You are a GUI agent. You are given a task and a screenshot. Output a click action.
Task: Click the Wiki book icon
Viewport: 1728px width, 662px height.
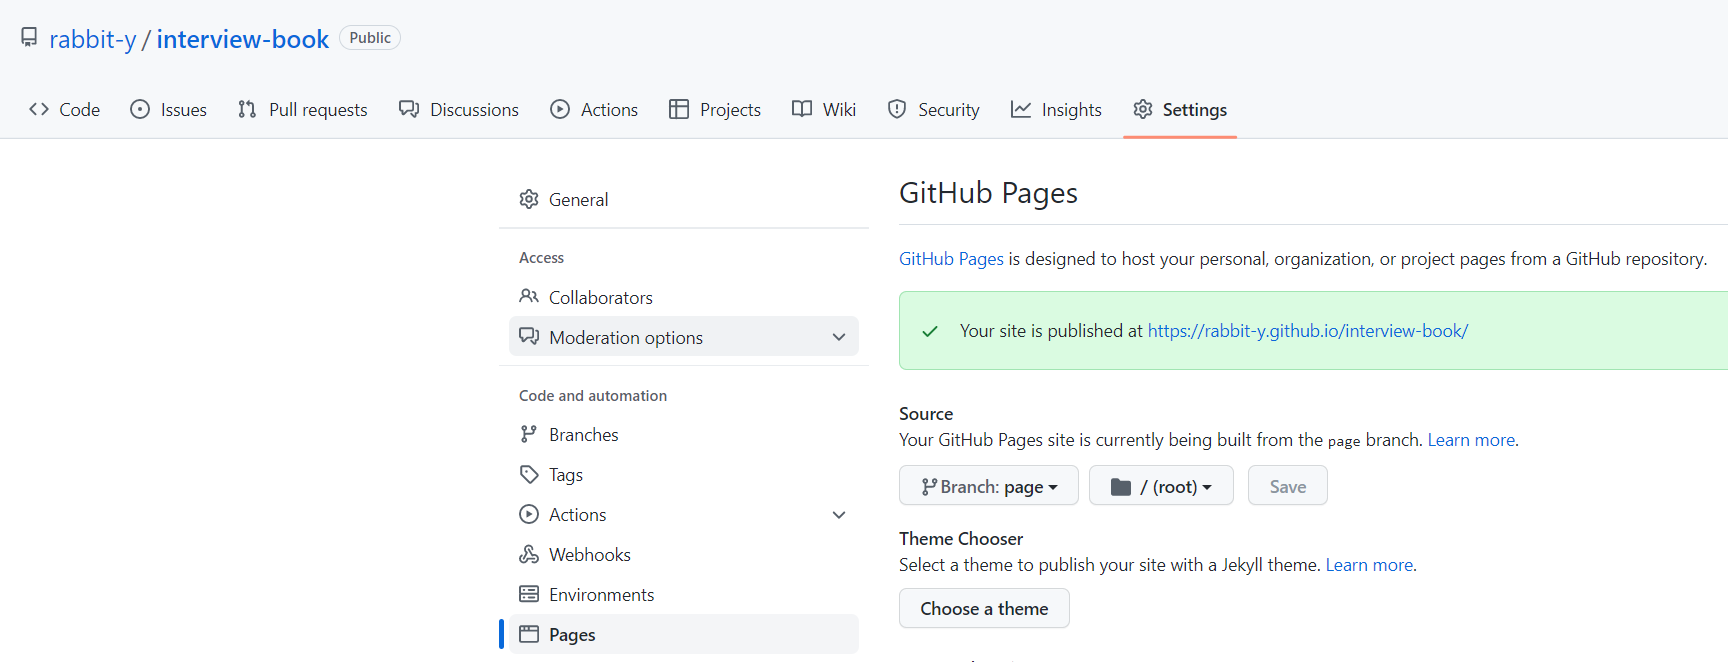pos(801,109)
